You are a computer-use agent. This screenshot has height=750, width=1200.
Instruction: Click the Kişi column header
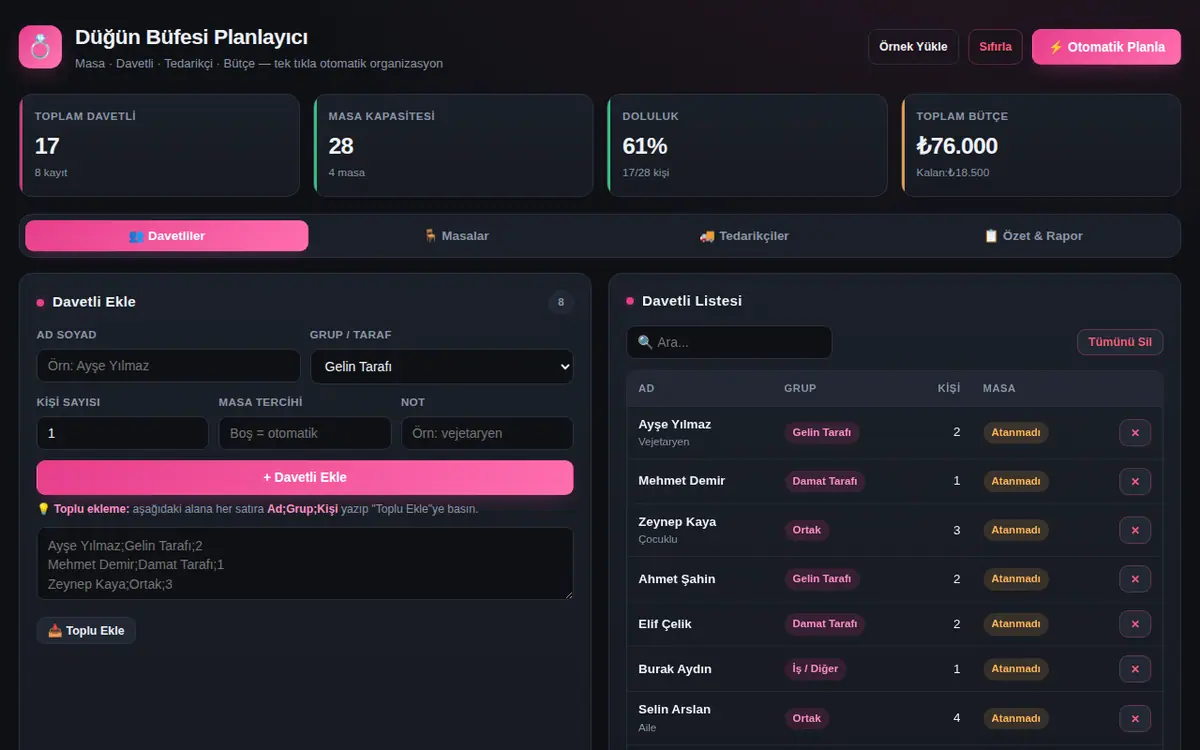coord(948,388)
